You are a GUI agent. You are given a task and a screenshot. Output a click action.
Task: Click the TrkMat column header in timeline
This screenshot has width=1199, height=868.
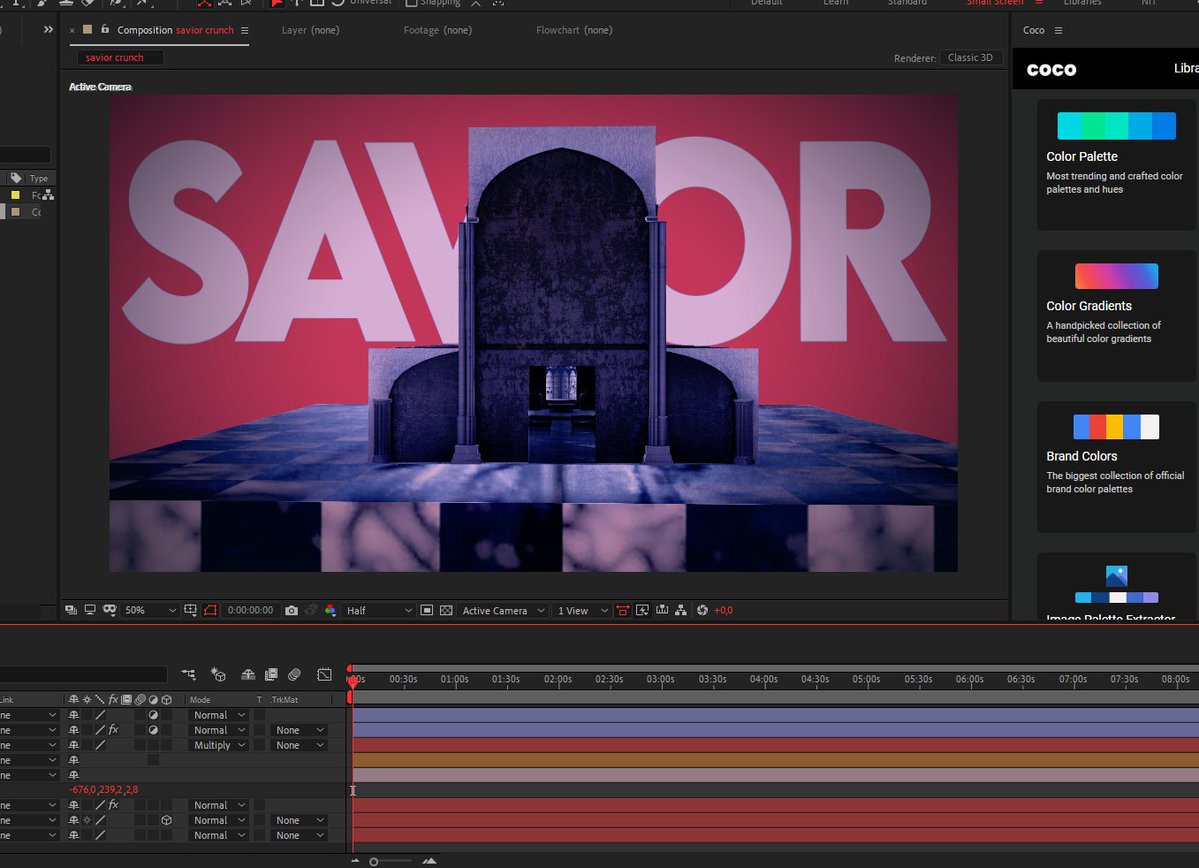284,699
